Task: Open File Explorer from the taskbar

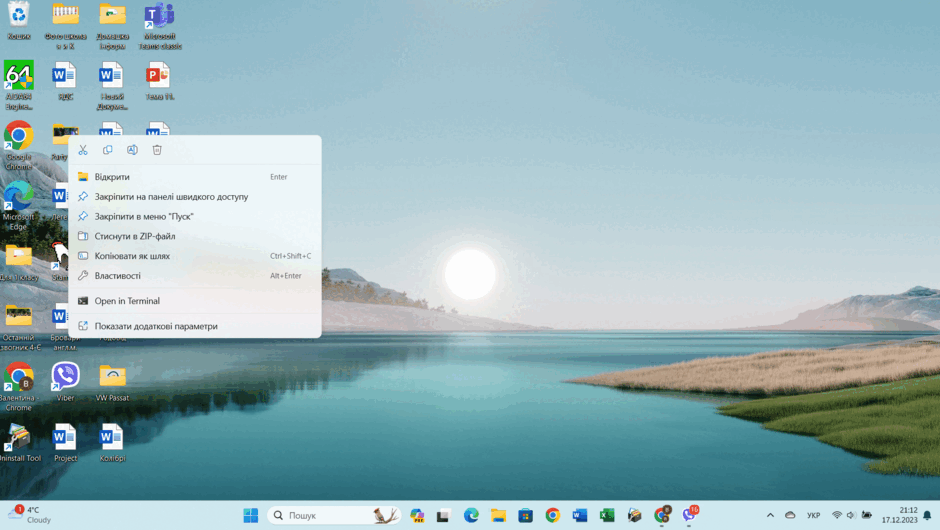Action: (498, 515)
